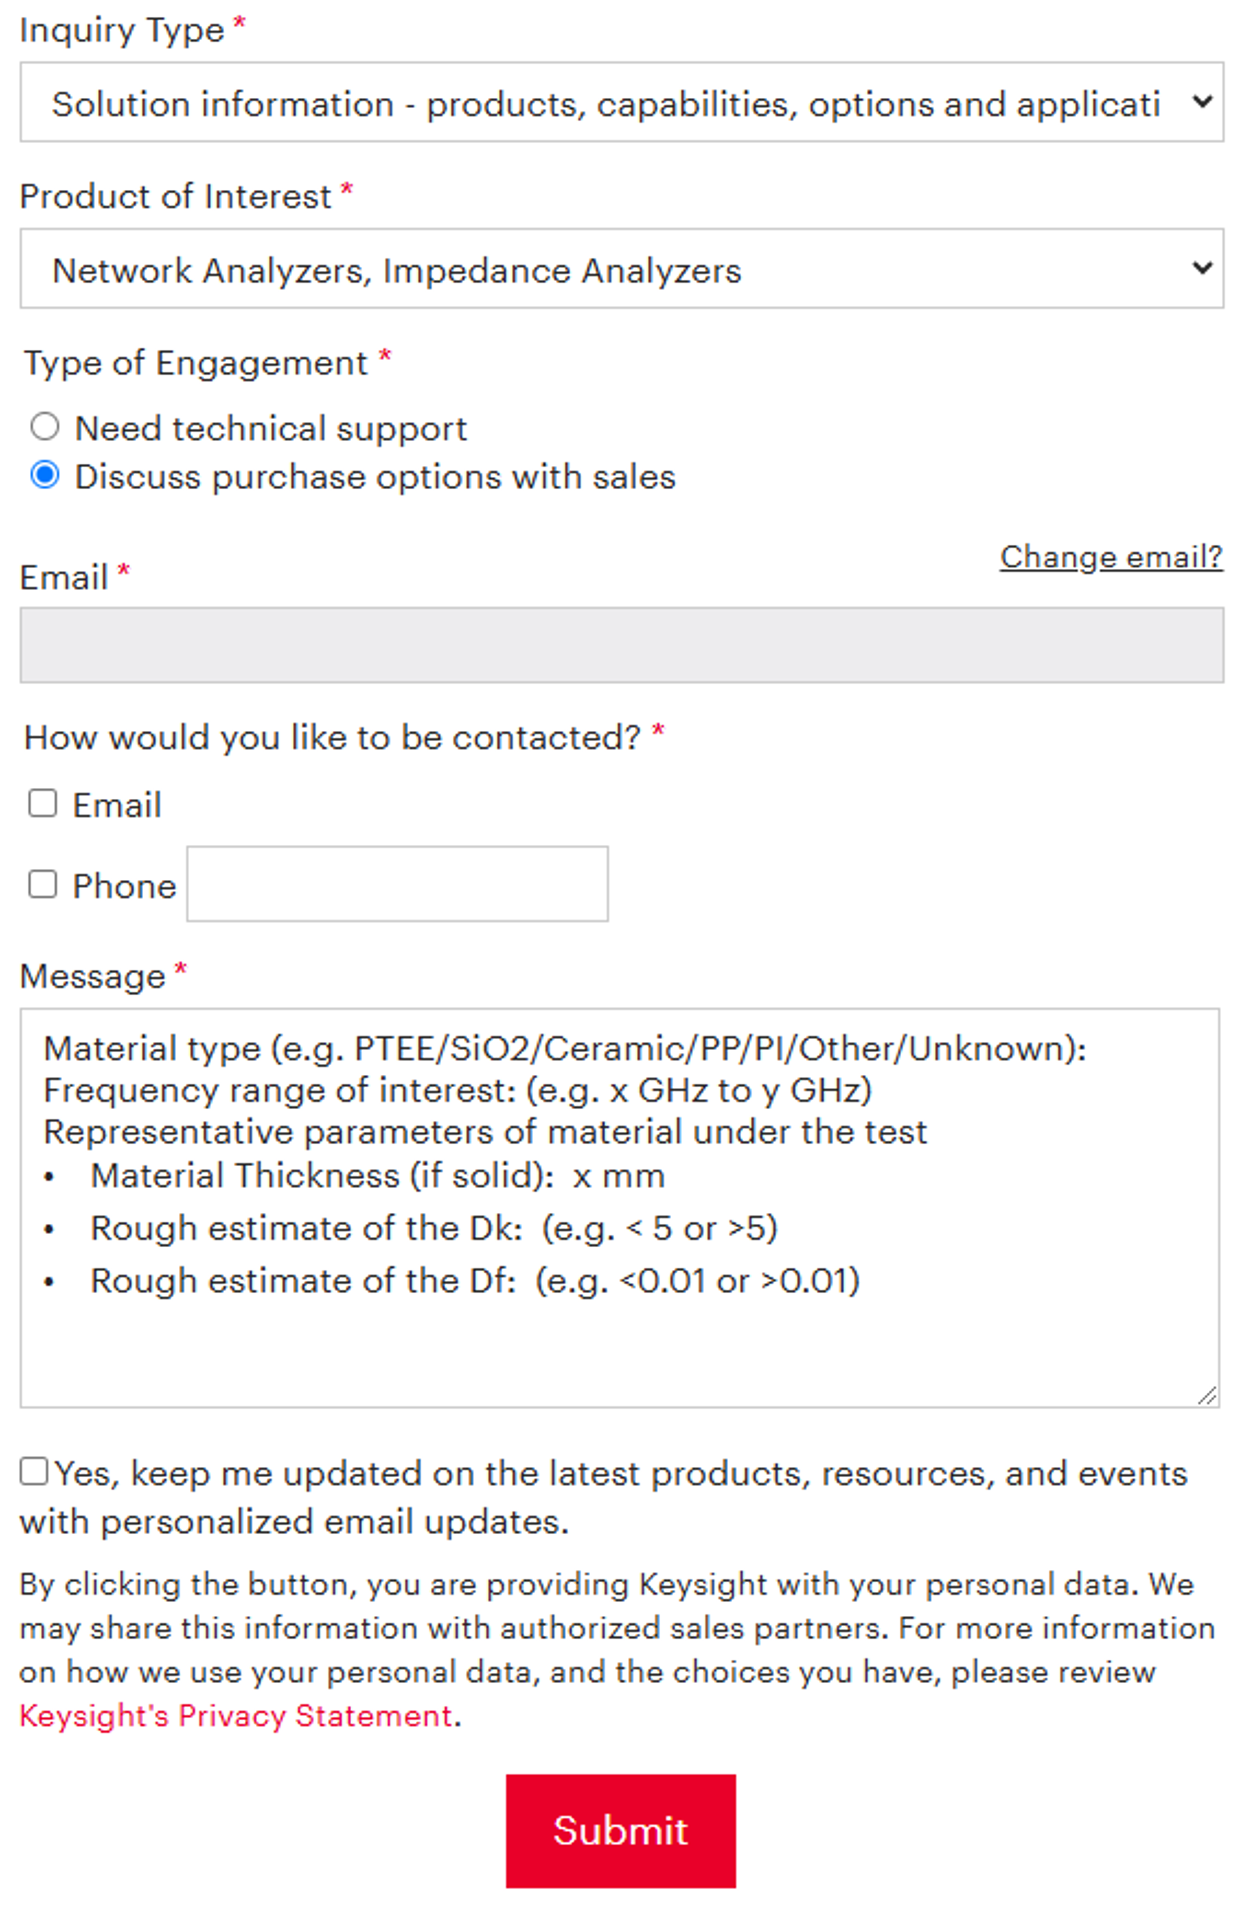Click the Change email? link
This screenshot has height=1908, width=1251.
click(x=1110, y=557)
